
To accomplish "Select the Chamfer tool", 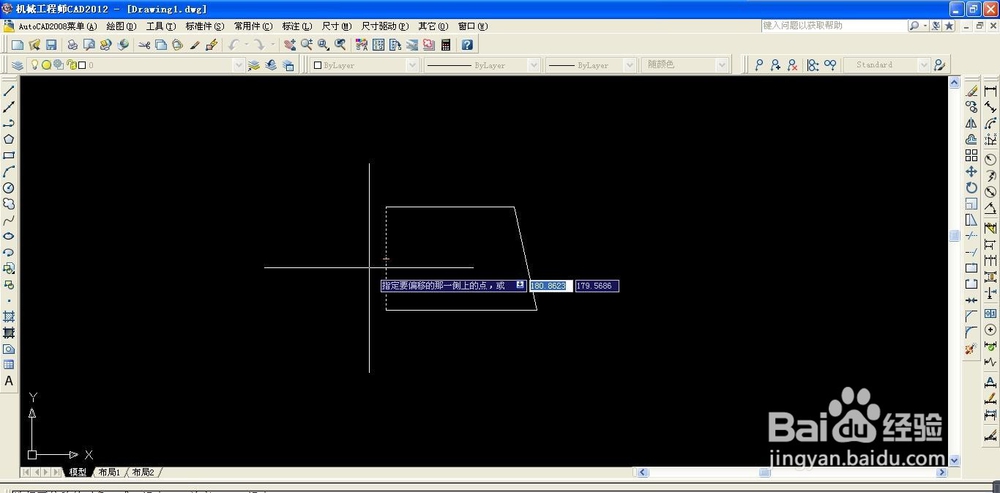I will [x=971, y=316].
